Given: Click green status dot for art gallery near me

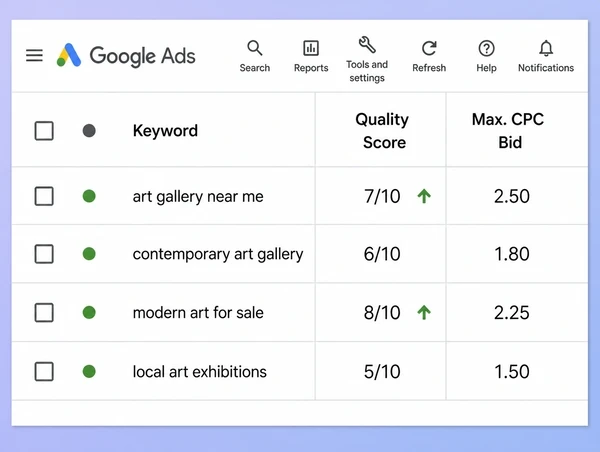Looking at the screenshot, I should tap(89, 196).
